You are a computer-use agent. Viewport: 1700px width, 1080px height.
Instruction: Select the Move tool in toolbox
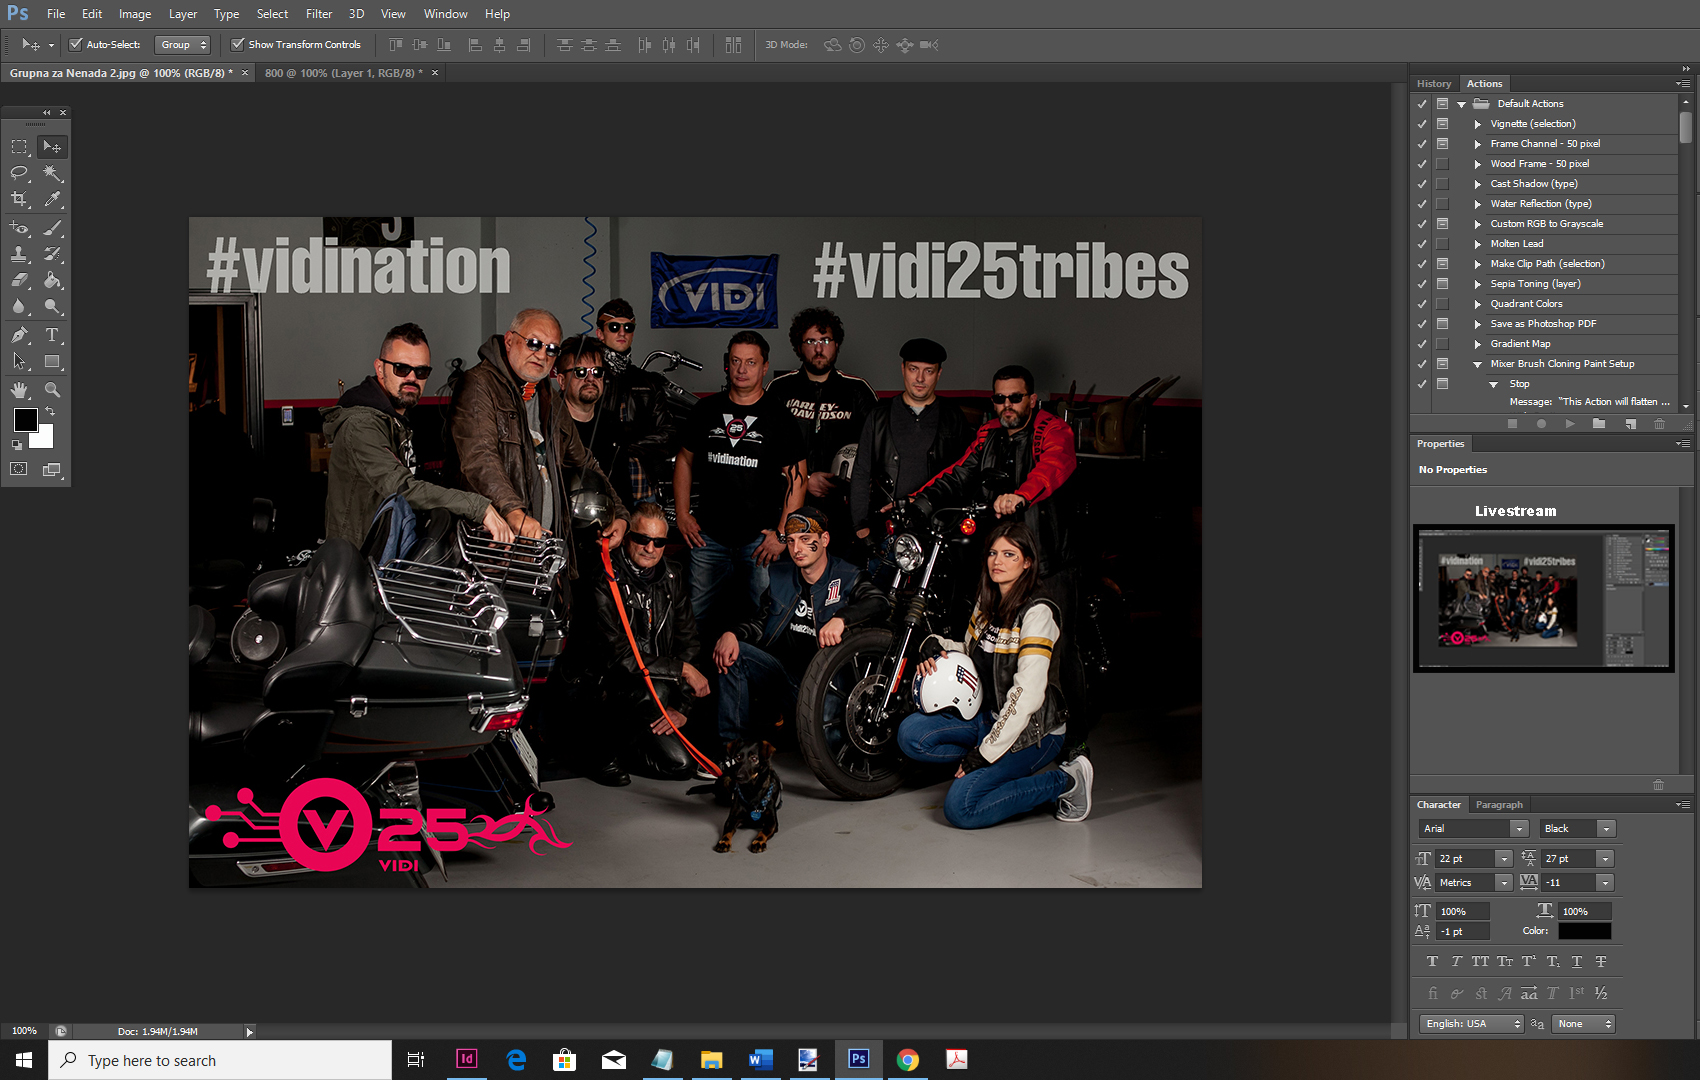(52, 147)
